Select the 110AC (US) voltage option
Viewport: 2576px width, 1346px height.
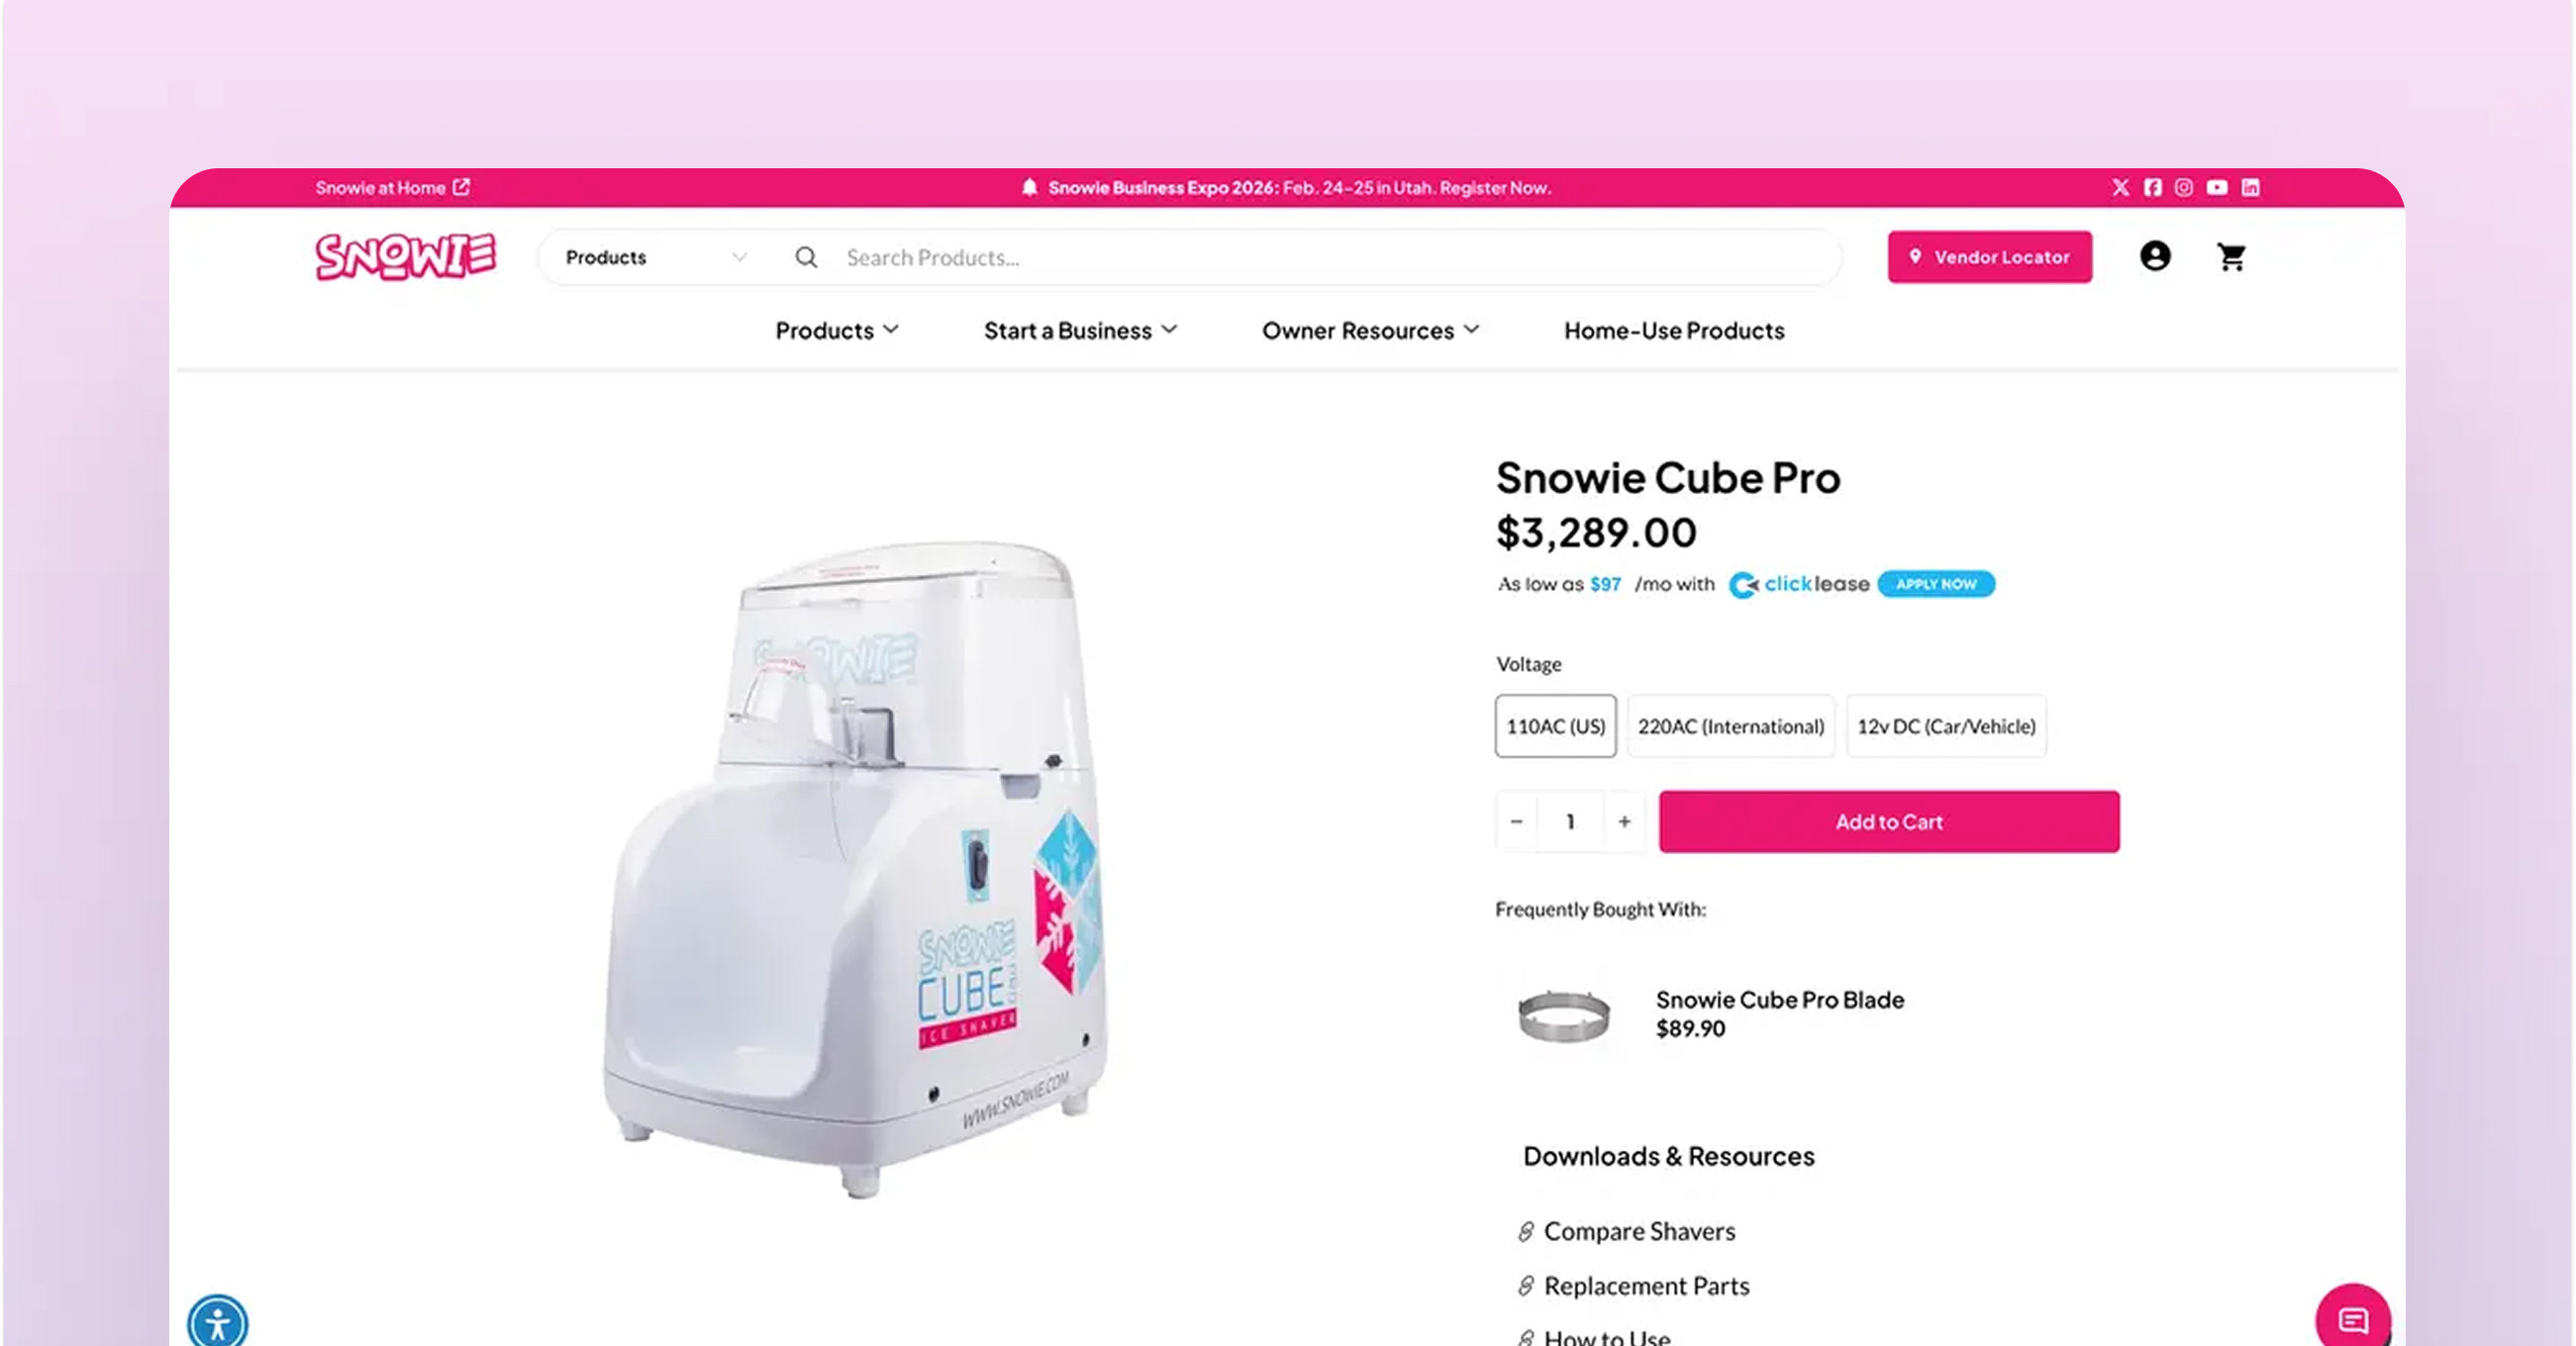(x=1555, y=726)
